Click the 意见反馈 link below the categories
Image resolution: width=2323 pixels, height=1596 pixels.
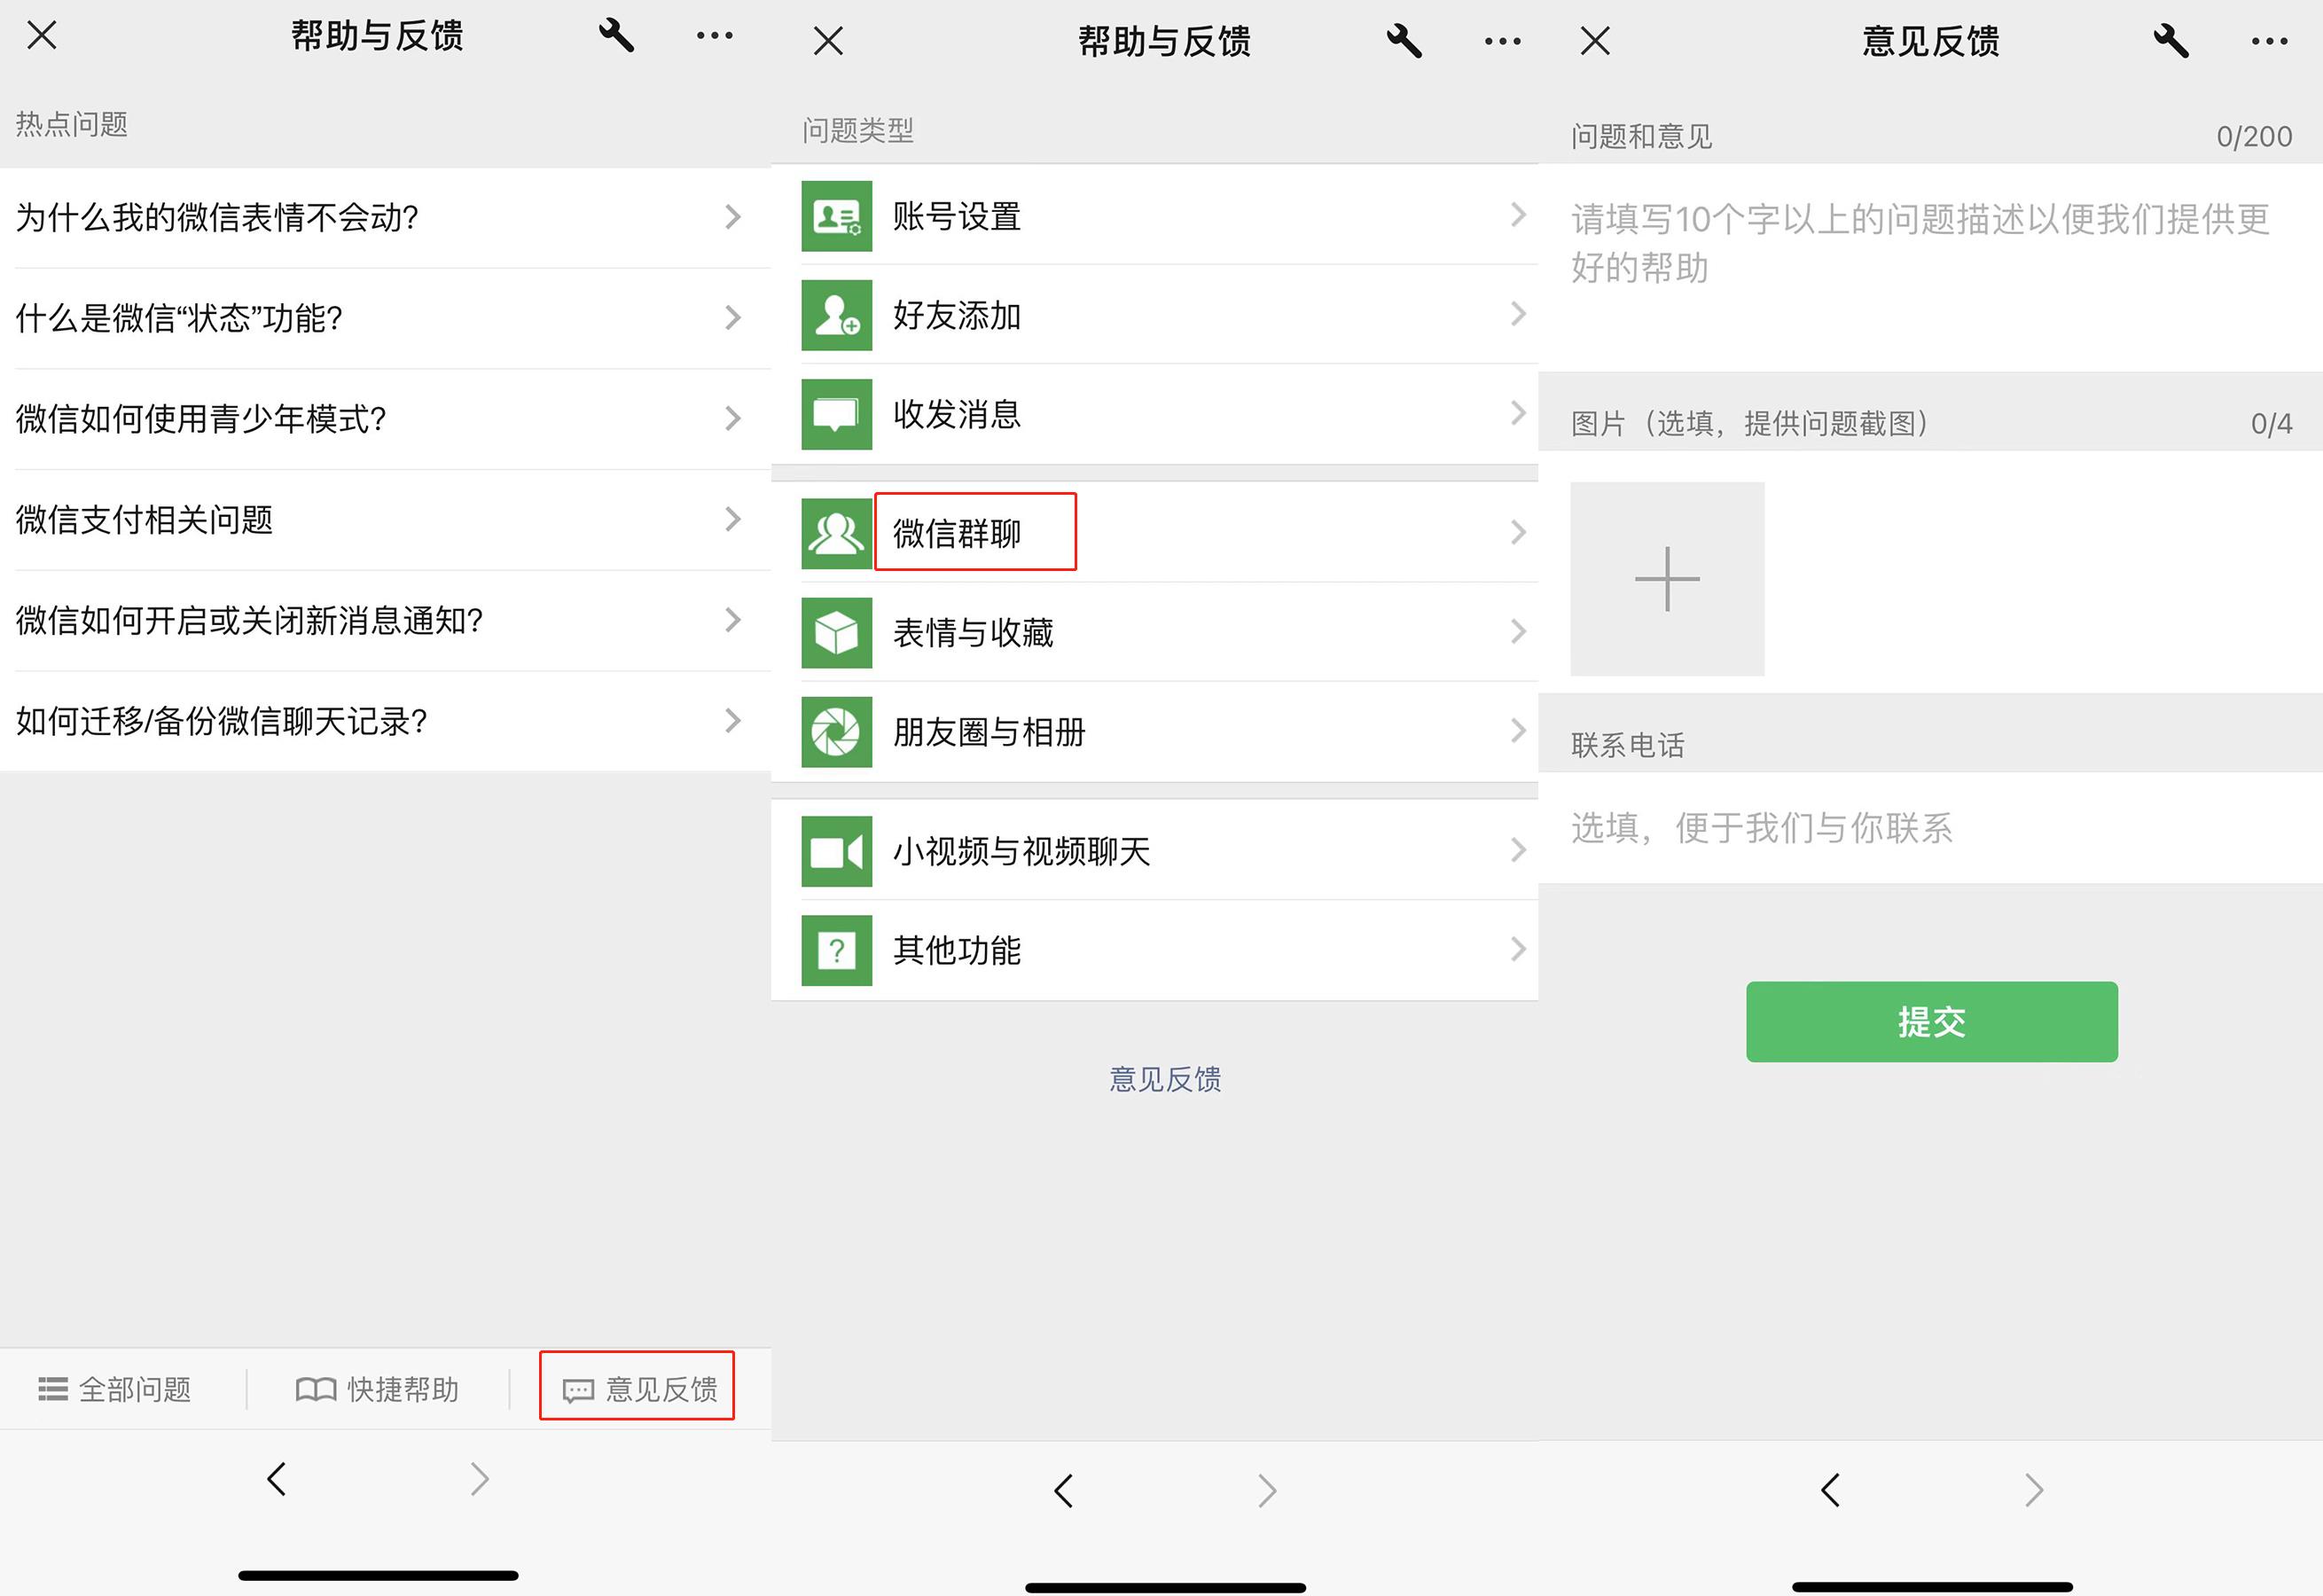1163,1078
